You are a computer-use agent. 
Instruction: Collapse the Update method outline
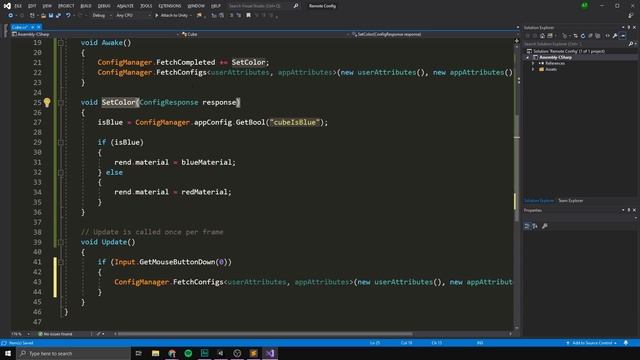pos(60,242)
